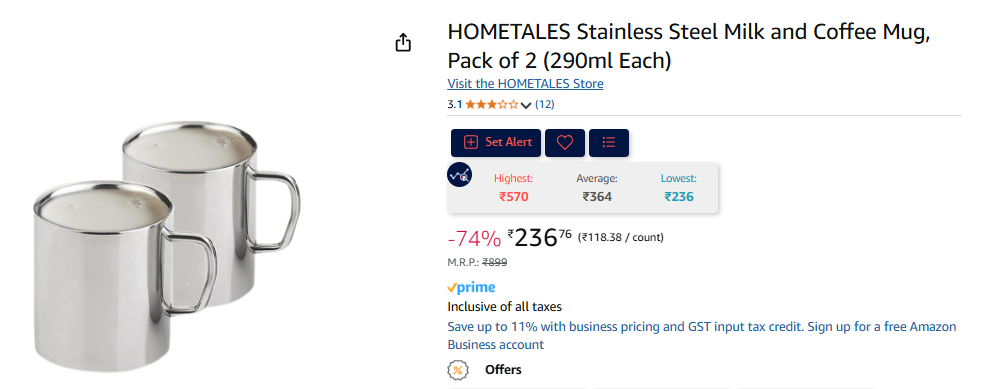Click the Prime checkmark logo

471,287
